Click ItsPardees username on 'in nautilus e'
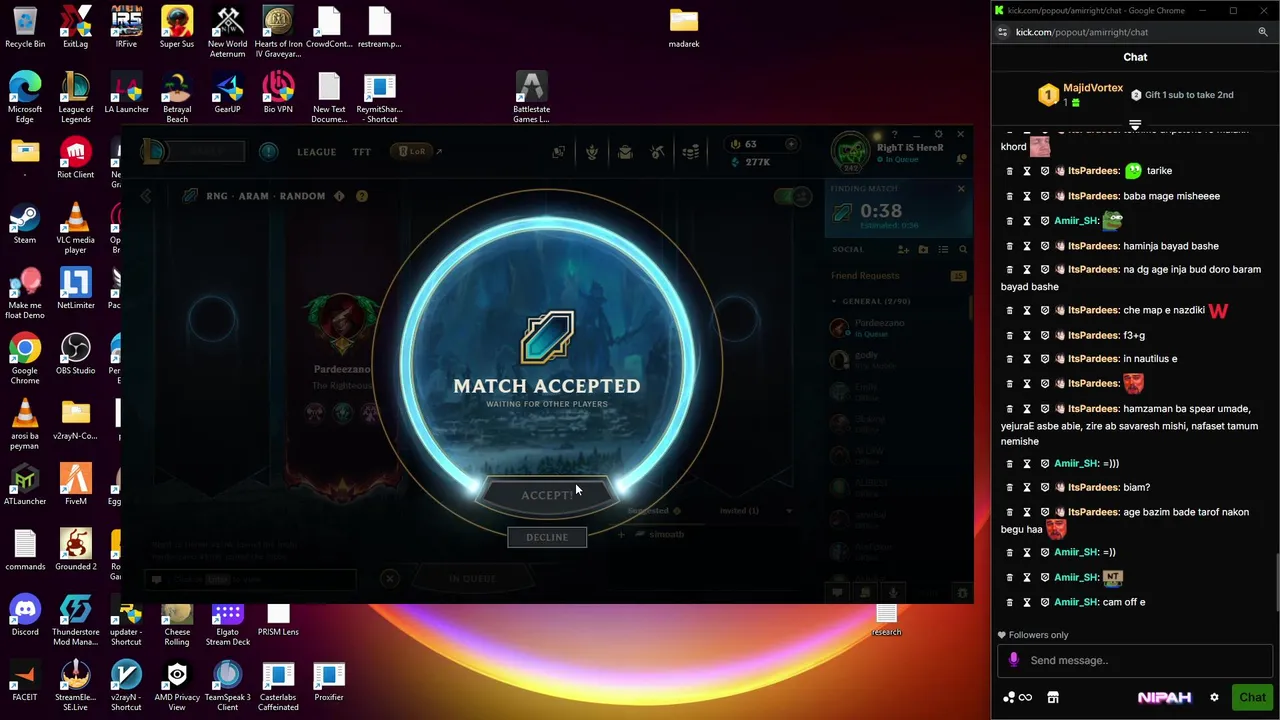 coord(1093,358)
